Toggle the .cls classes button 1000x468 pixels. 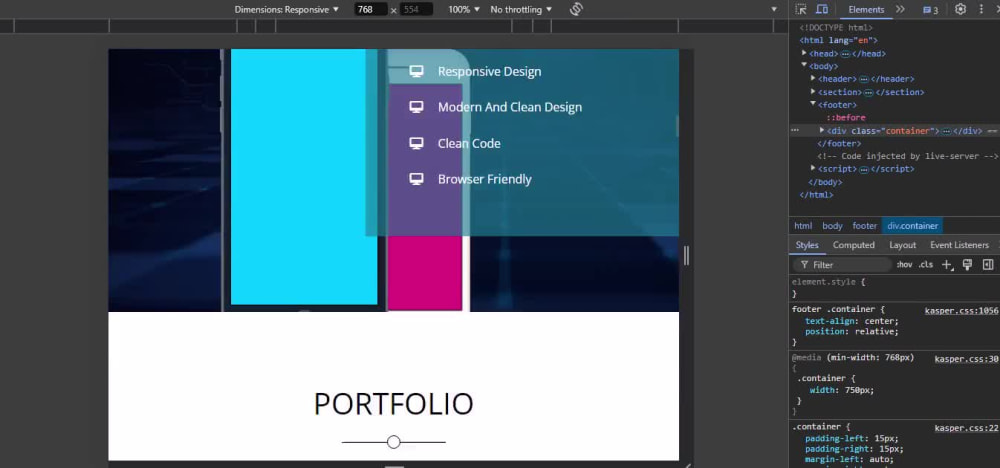click(x=925, y=265)
